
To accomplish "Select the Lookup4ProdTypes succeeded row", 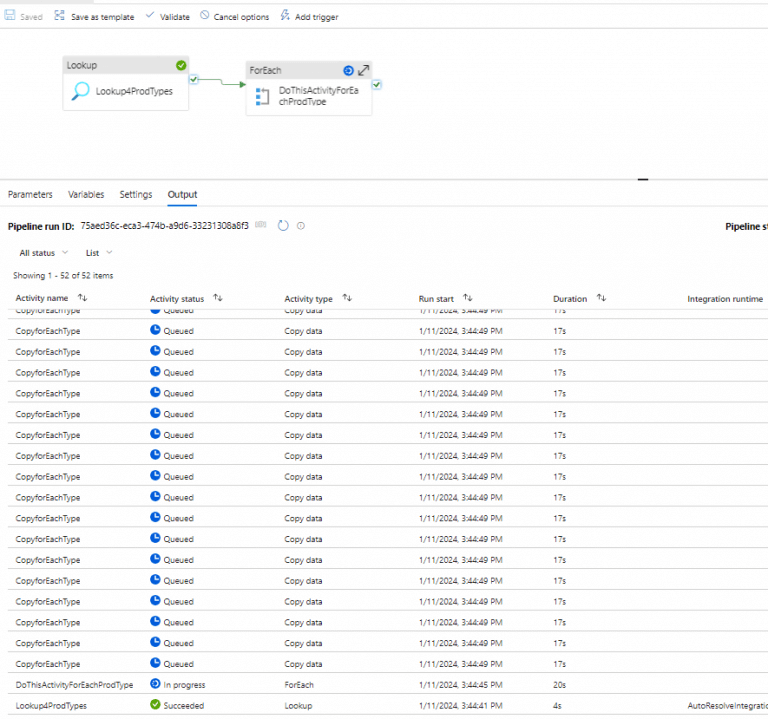I will [51, 705].
